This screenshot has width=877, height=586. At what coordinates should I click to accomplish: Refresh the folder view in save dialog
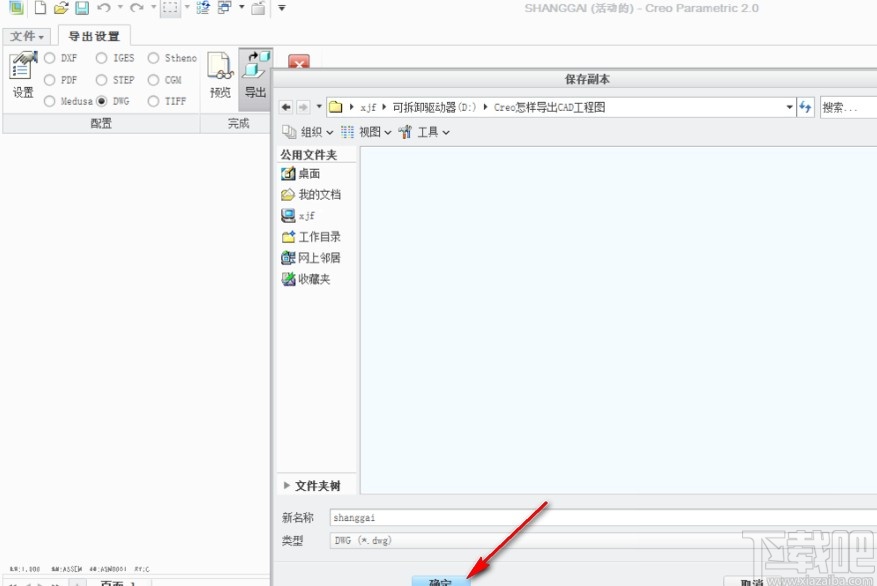click(805, 107)
